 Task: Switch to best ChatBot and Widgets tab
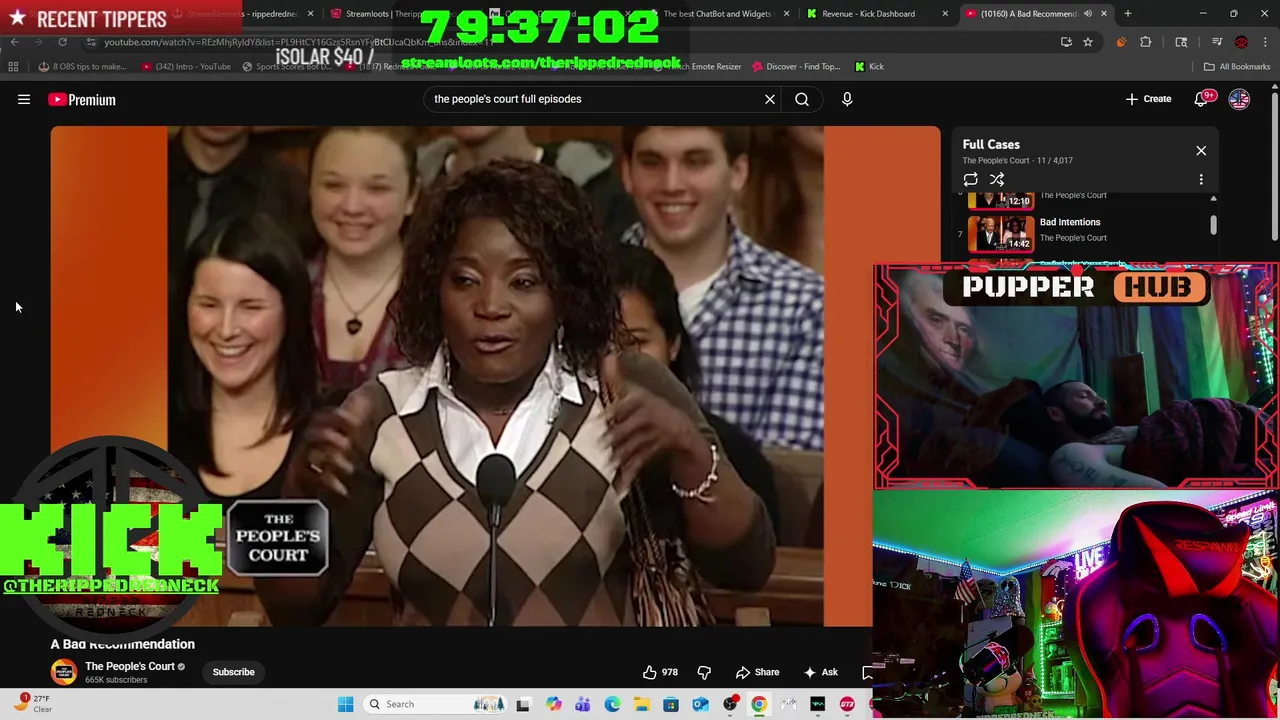point(720,14)
